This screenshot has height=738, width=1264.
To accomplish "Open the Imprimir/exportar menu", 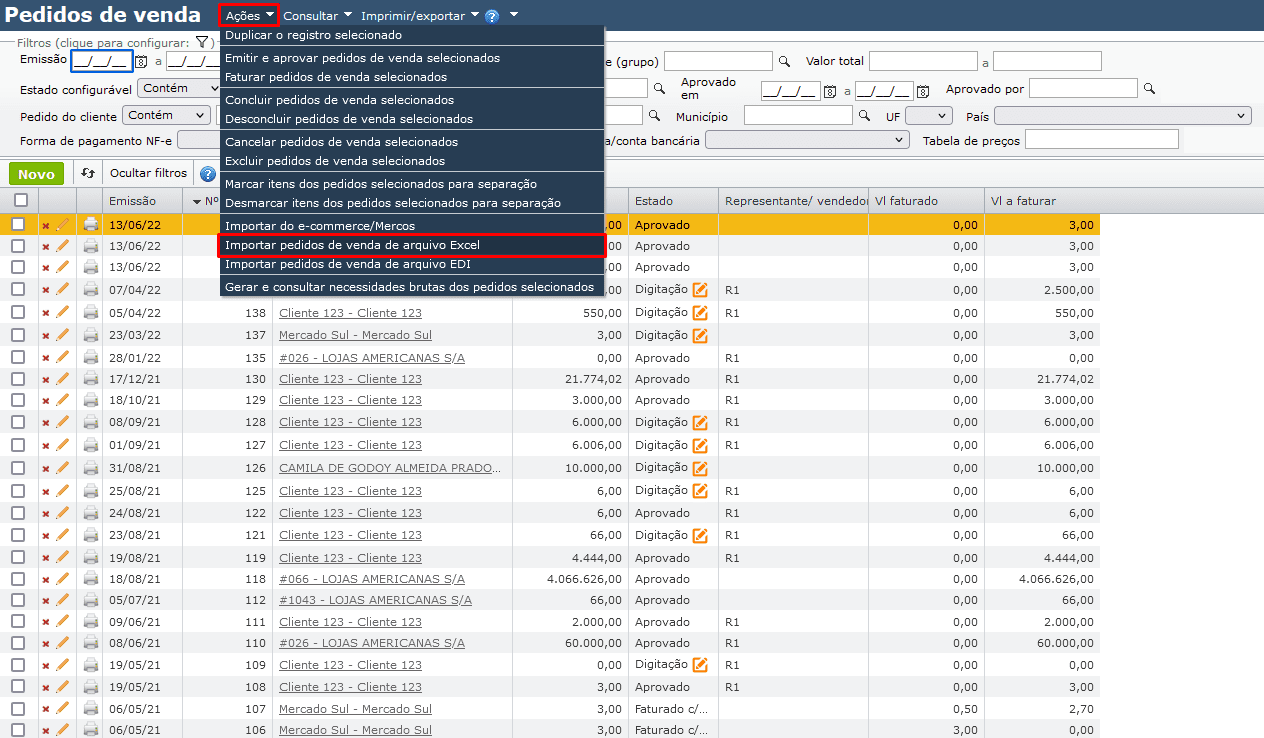I will (x=420, y=16).
